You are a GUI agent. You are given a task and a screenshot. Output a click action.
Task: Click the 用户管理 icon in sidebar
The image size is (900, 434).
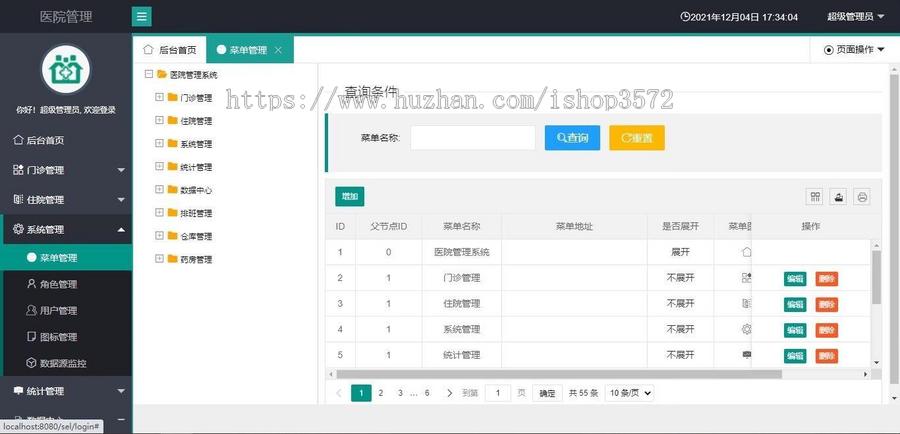[32, 310]
